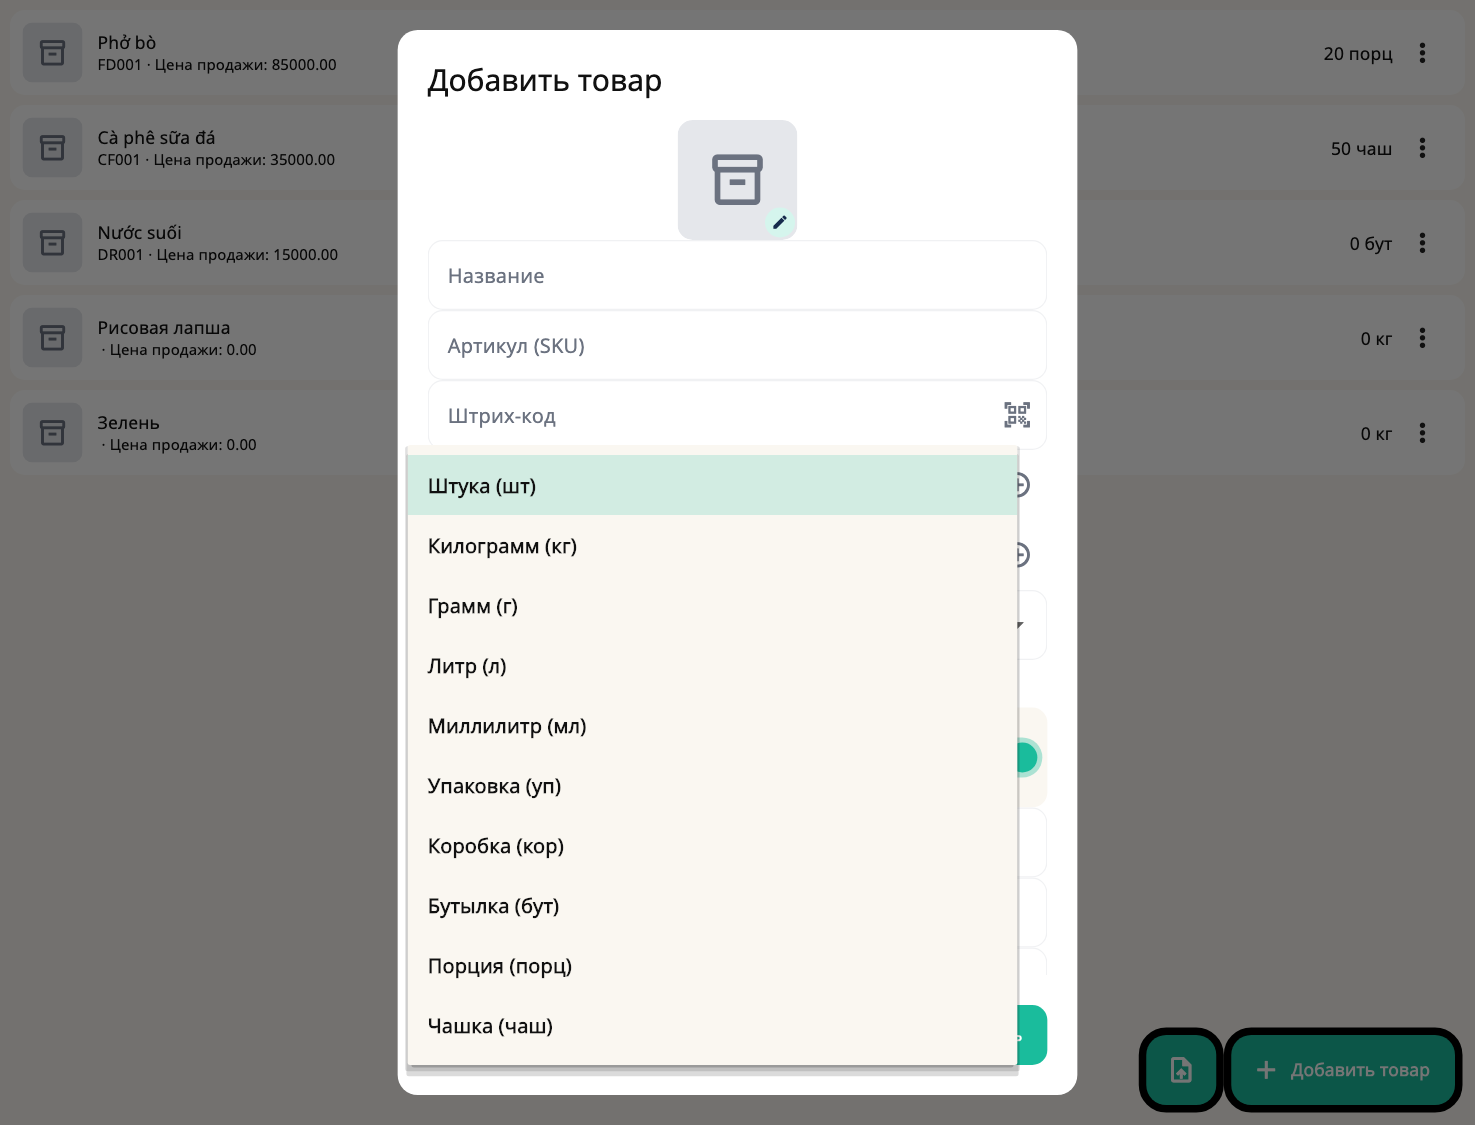The width and height of the screenshot is (1475, 1125).
Task: Select Штука (шт) unit option
Action: 712,485
